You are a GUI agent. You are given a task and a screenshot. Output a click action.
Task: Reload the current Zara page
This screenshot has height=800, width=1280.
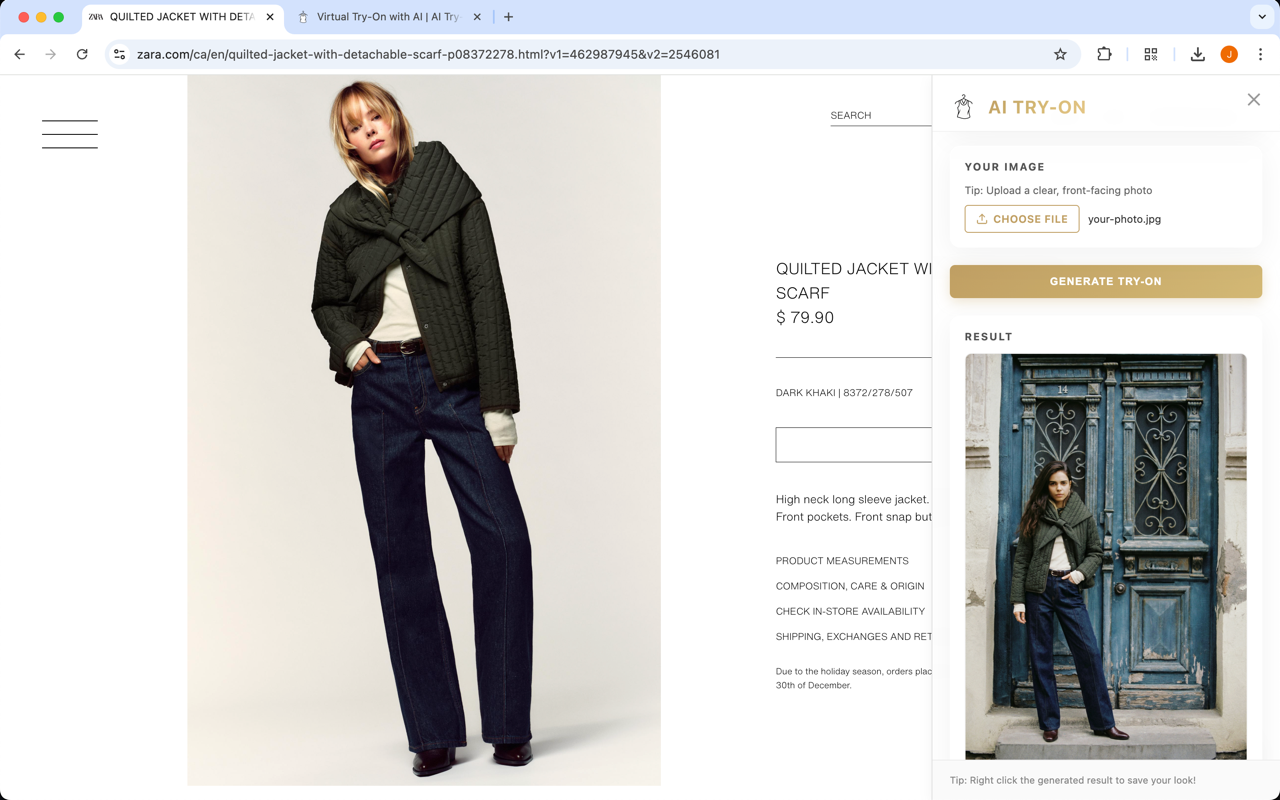(x=82, y=54)
